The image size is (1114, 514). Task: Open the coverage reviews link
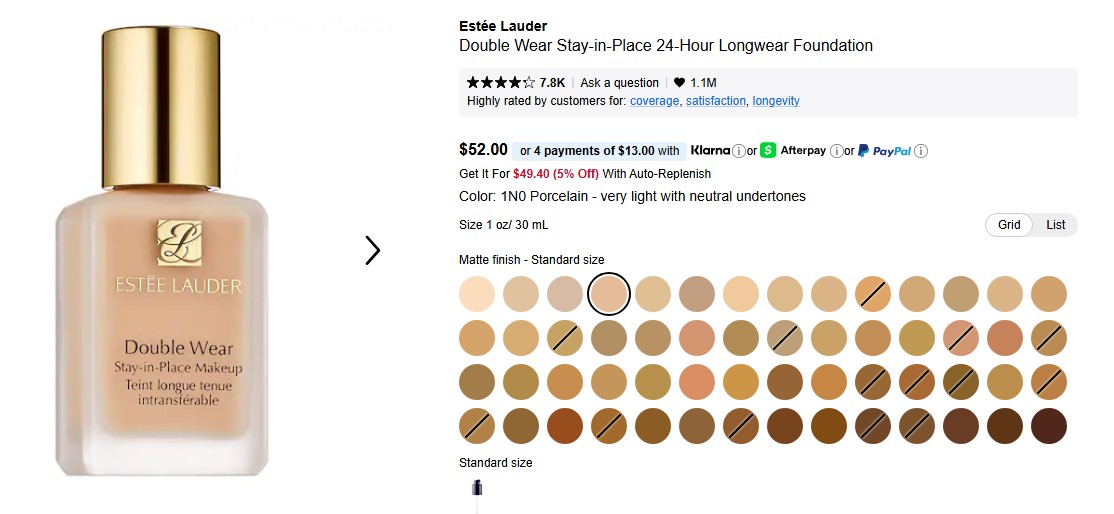[654, 101]
